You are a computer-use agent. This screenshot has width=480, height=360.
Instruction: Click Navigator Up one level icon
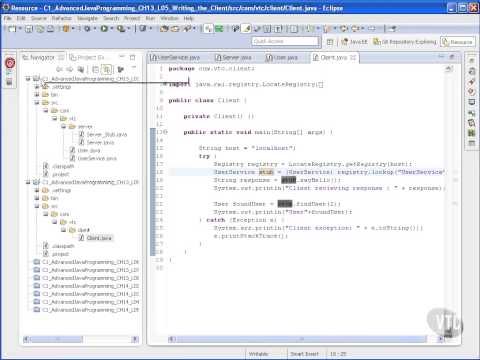pos(81,69)
